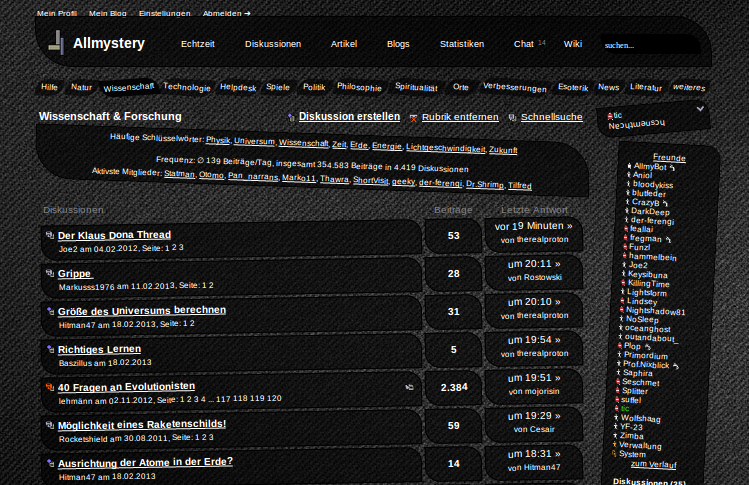The height and width of the screenshot is (485, 749).
Task: Open the Abmelden arrow link at top
Action: pos(226,14)
